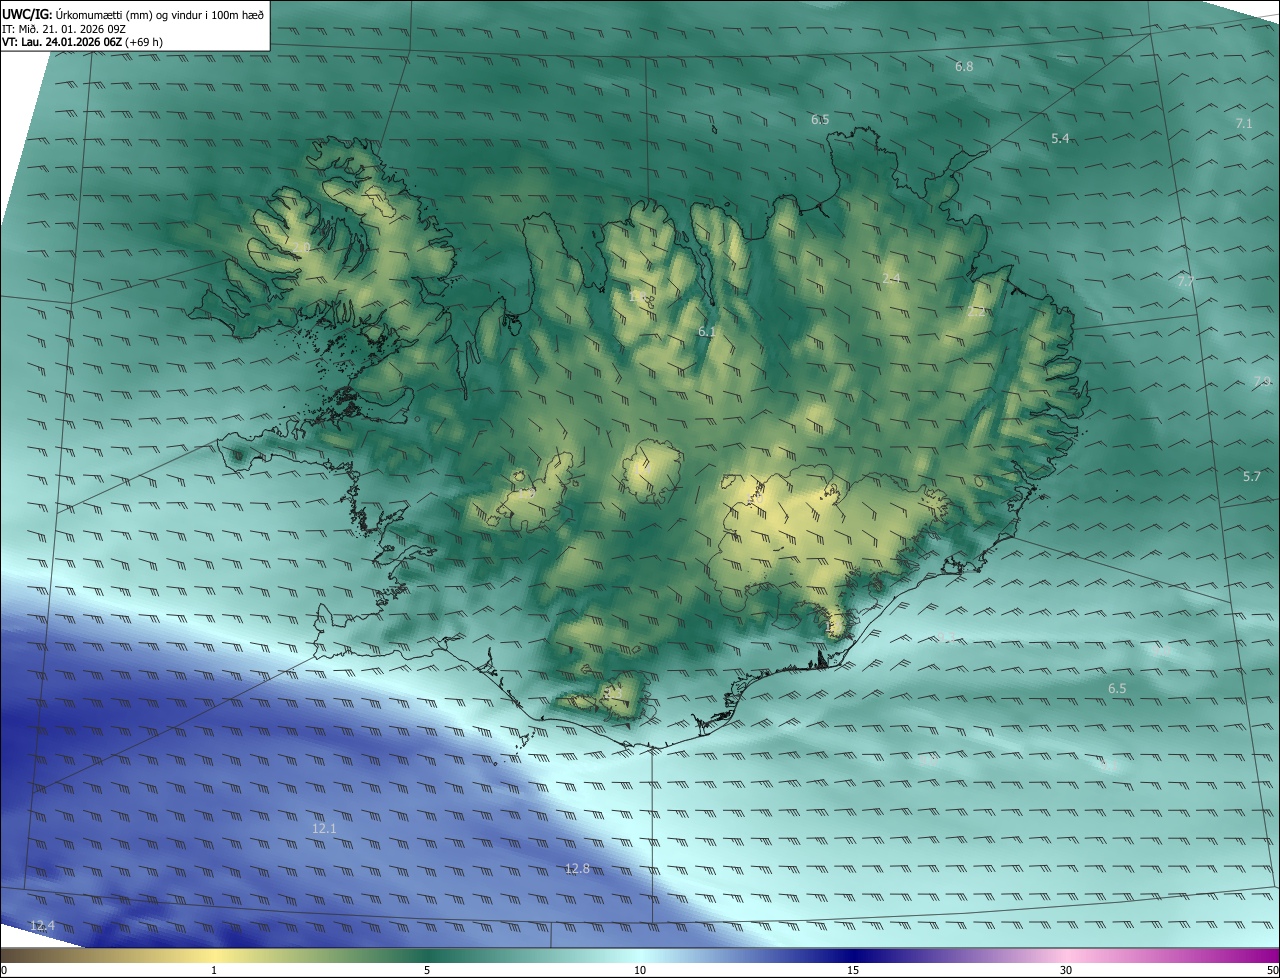Click the 6.8 value on the map
Screen dimensions: 1280x978
point(964,66)
